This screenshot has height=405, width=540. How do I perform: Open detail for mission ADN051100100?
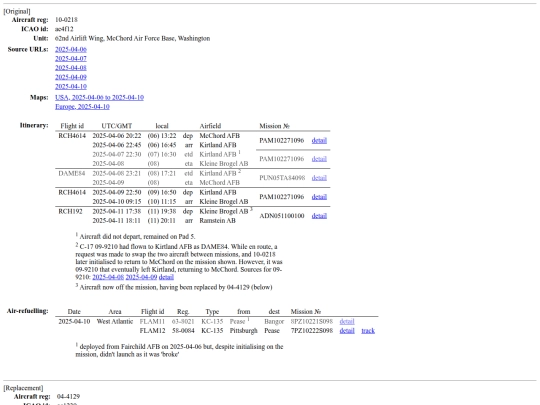pyautogui.click(x=319, y=216)
